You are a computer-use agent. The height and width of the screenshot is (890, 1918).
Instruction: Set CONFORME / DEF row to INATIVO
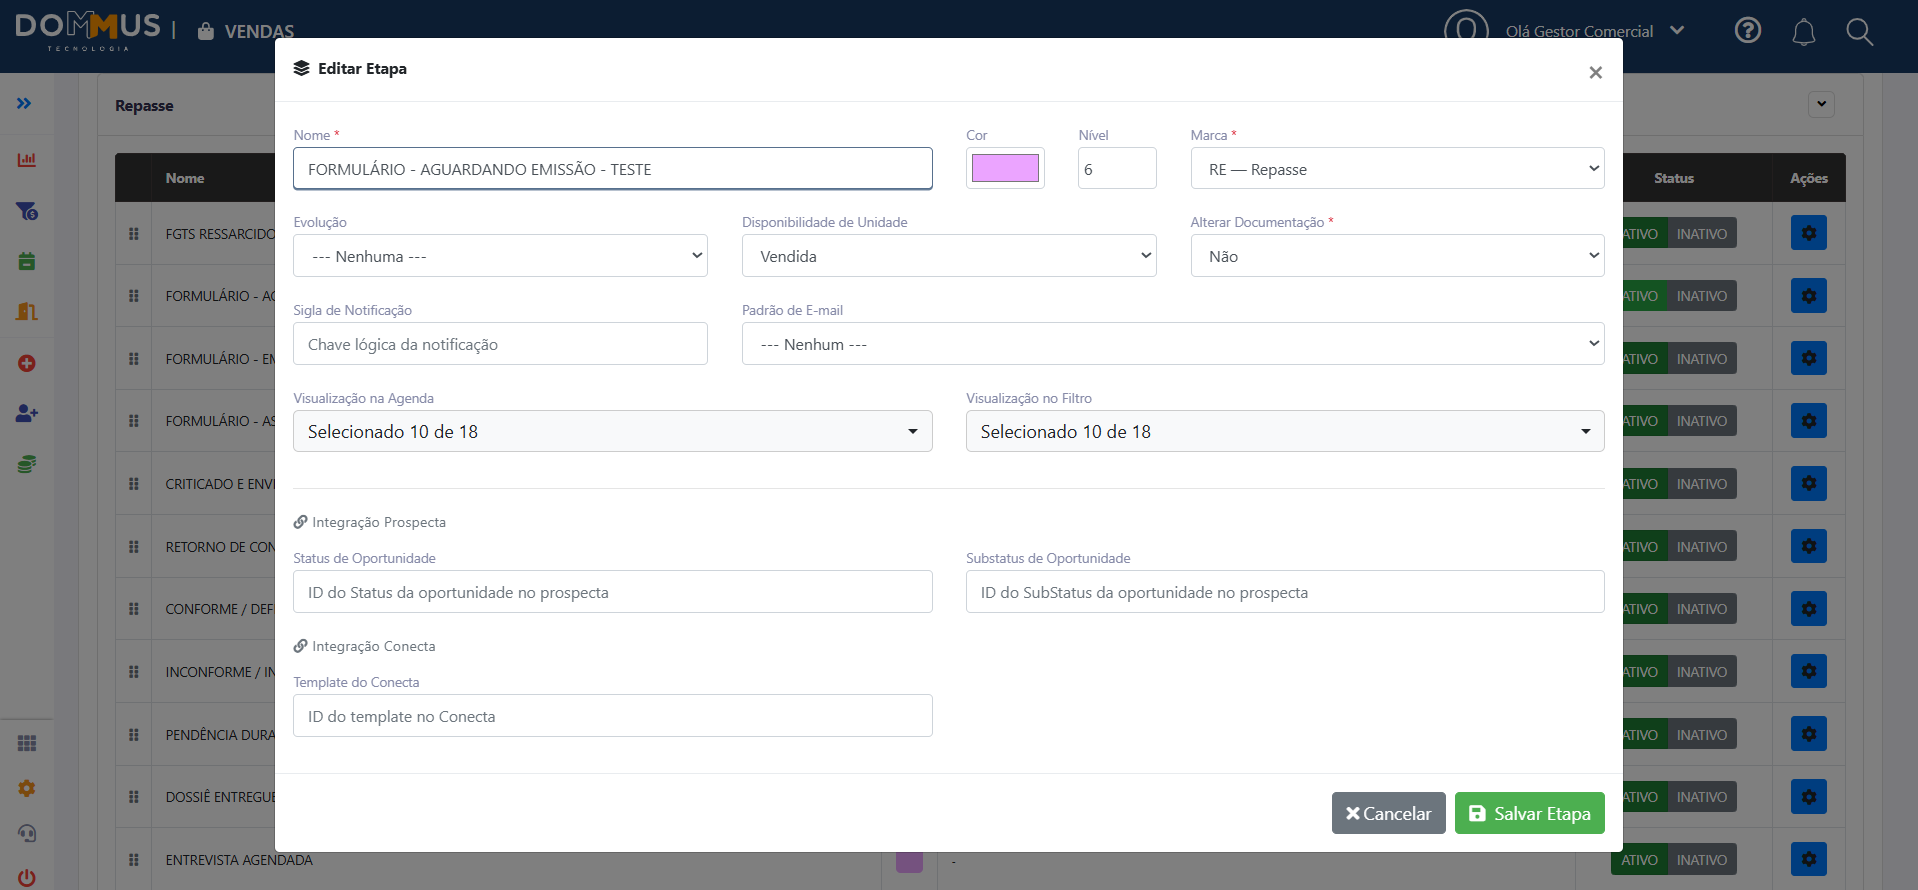pyautogui.click(x=1702, y=609)
